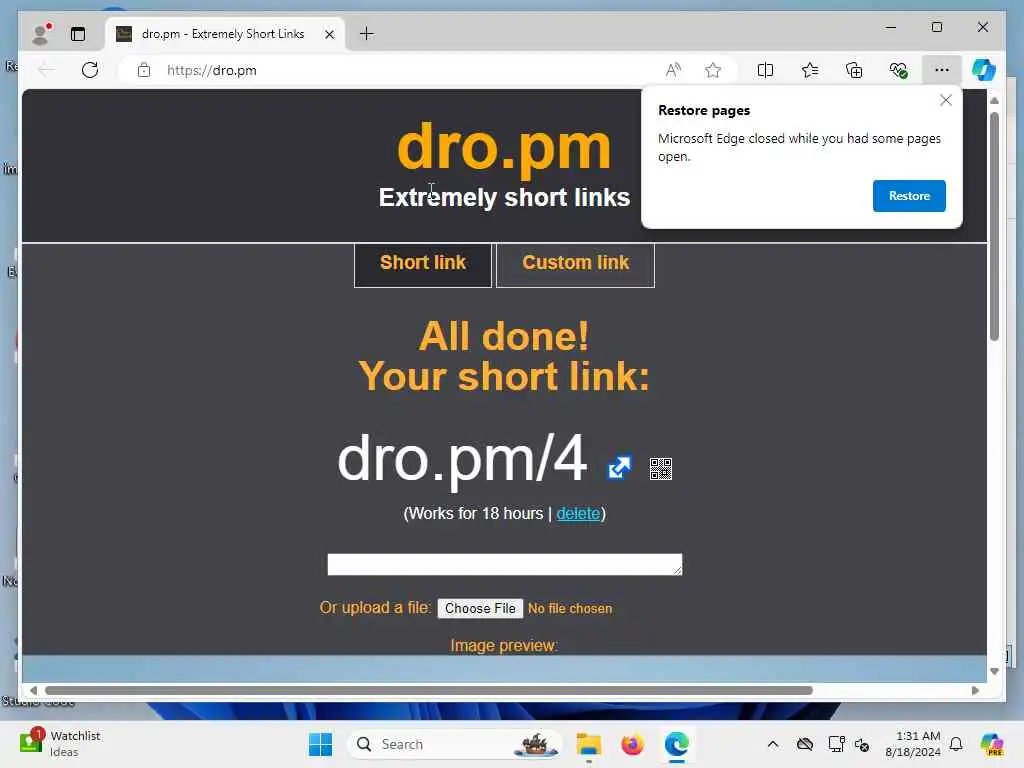Open Collections icon
The width and height of the screenshot is (1024, 768).
tap(854, 70)
